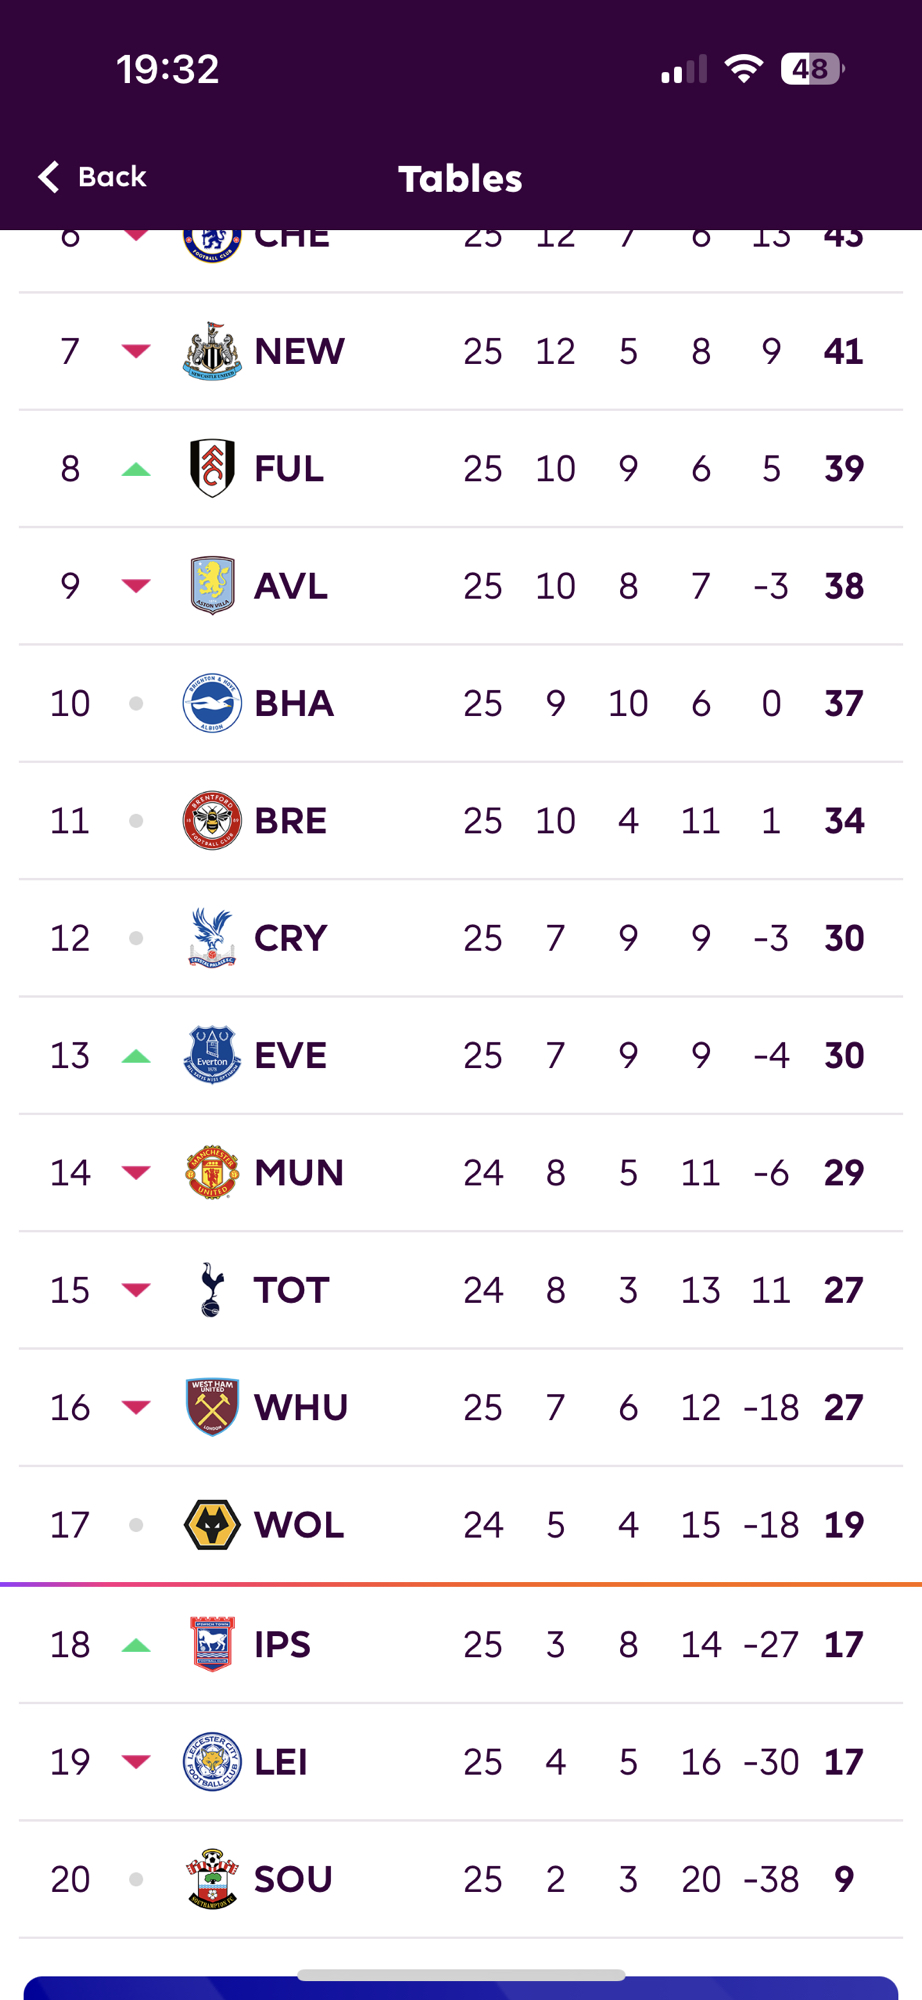
Task: Go back using the Back label
Action: pos(112,177)
